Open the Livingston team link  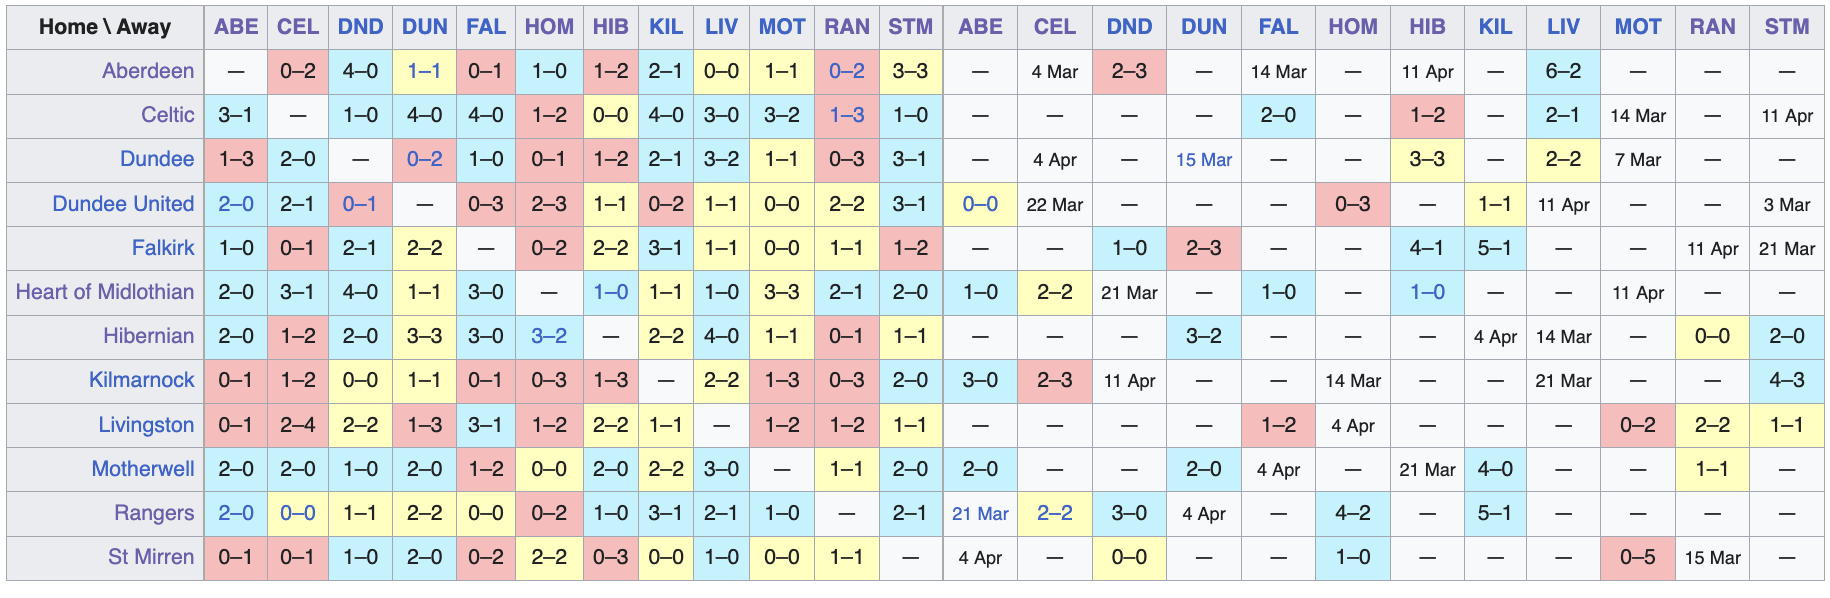coord(146,425)
